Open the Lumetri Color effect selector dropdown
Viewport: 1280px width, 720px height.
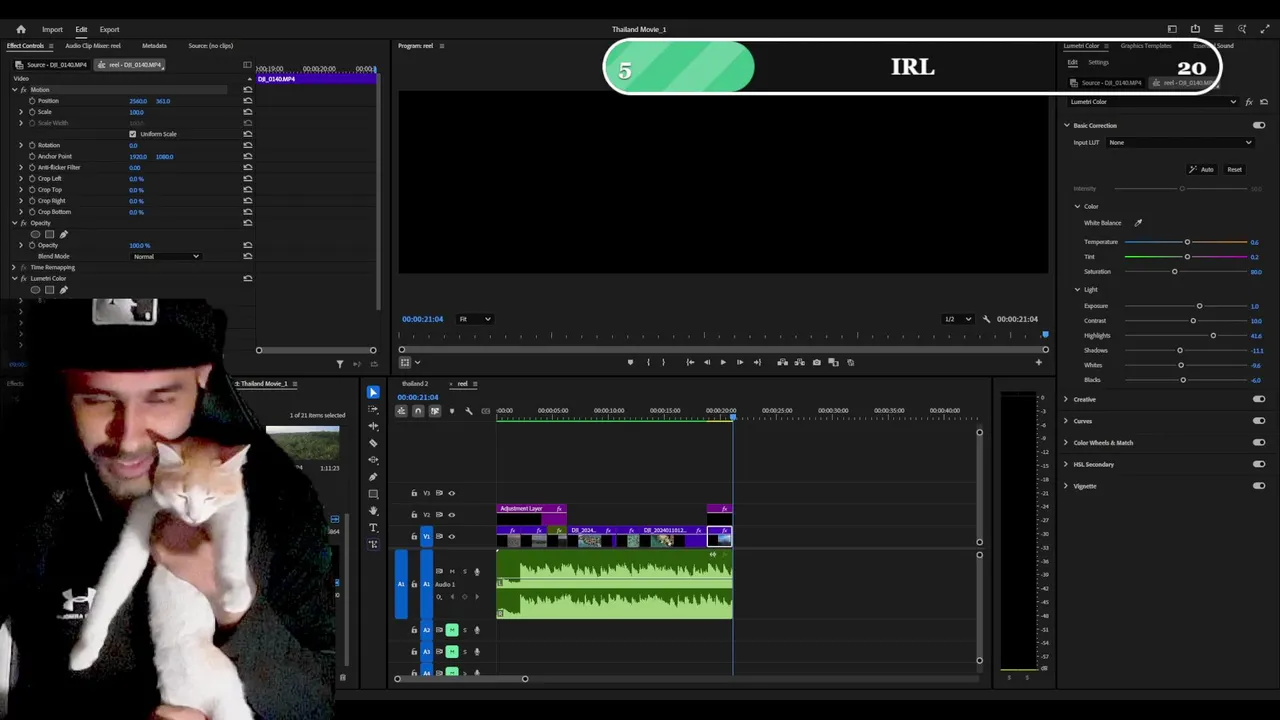click(x=1153, y=102)
